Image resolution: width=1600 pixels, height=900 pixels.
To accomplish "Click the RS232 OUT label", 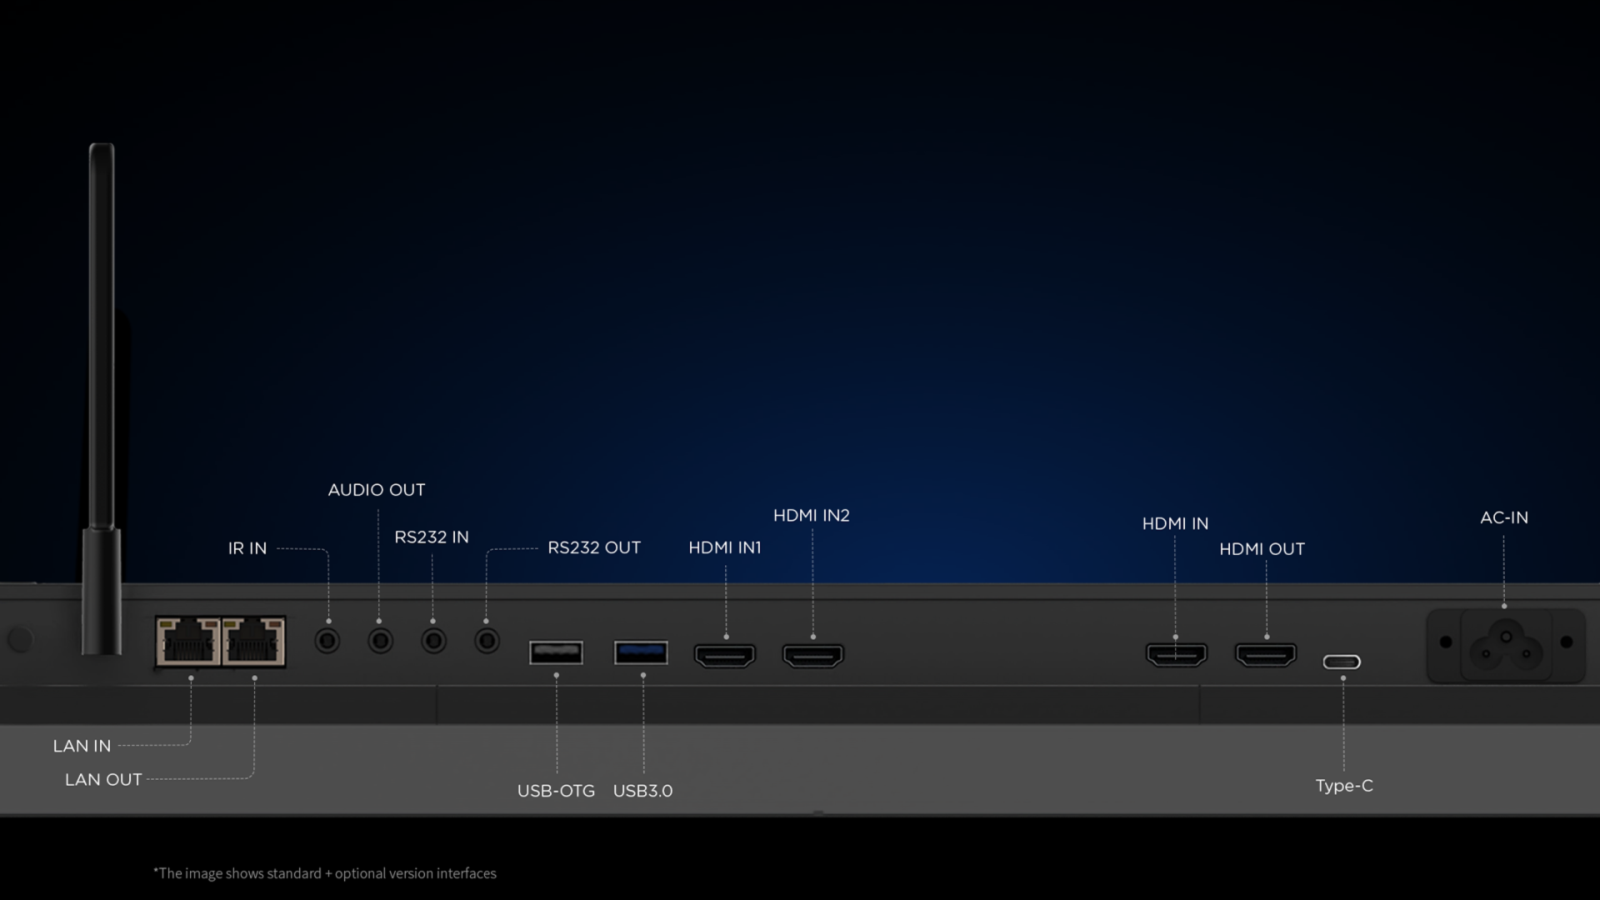I will click(594, 548).
